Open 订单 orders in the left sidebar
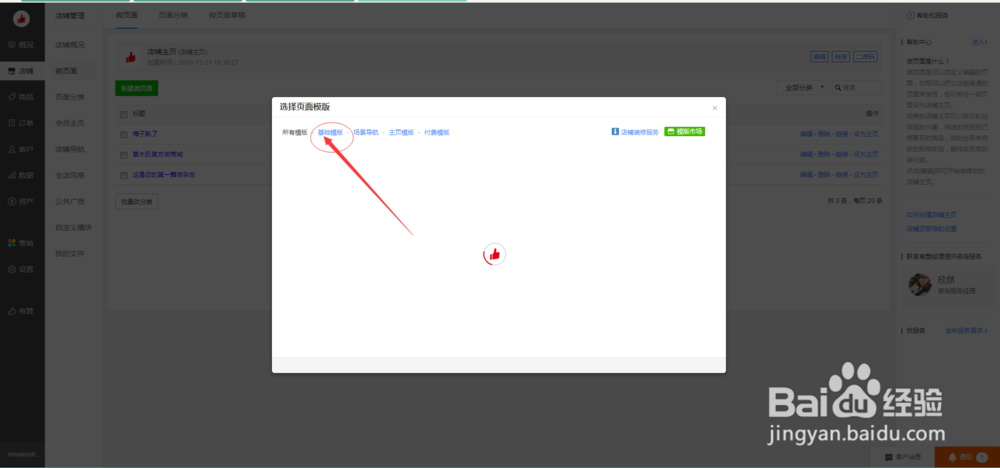The width and height of the screenshot is (1000, 468). [x=22, y=123]
